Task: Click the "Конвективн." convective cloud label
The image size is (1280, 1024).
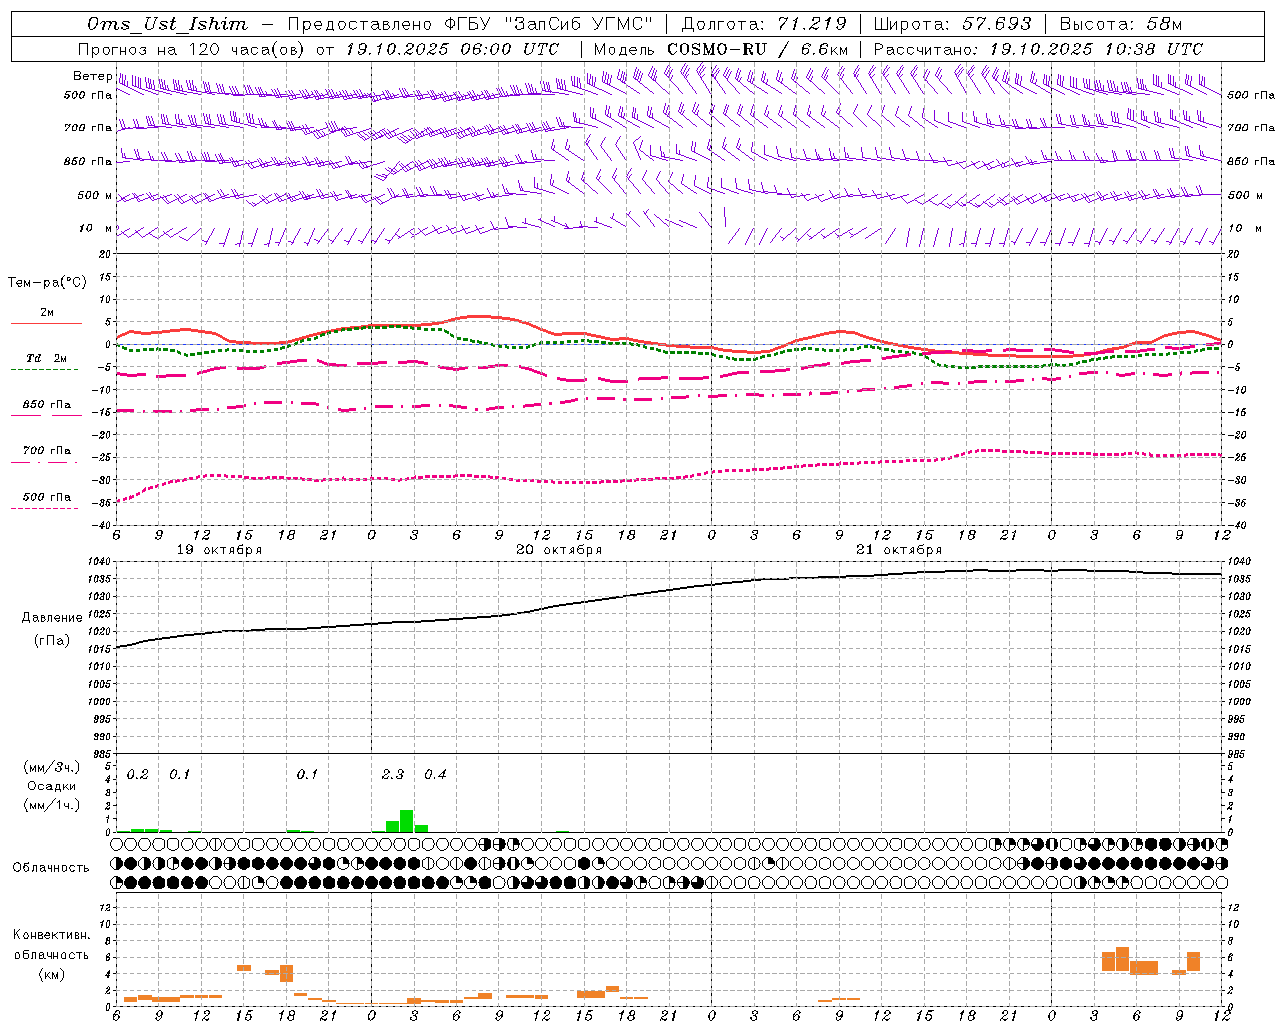Action: pos(52,935)
